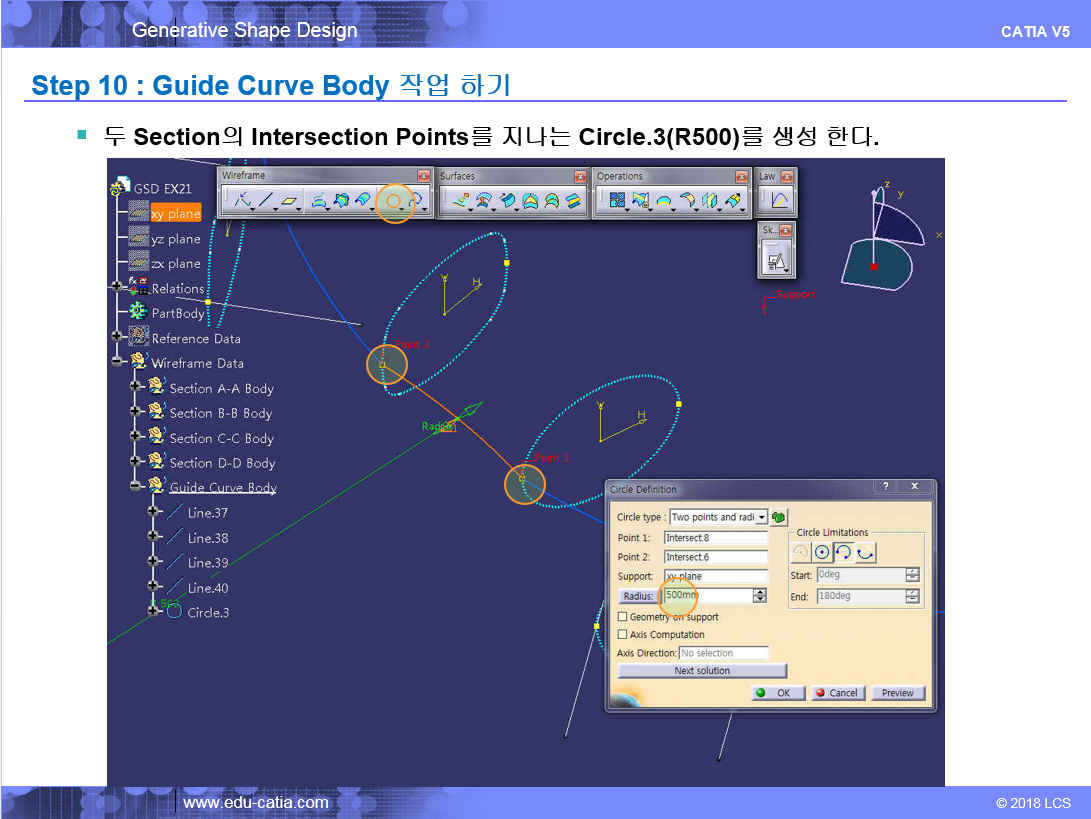The width and height of the screenshot is (1091, 819).
Task: Click the first icon in the Surfaces toolbar
Action: (x=461, y=201)
